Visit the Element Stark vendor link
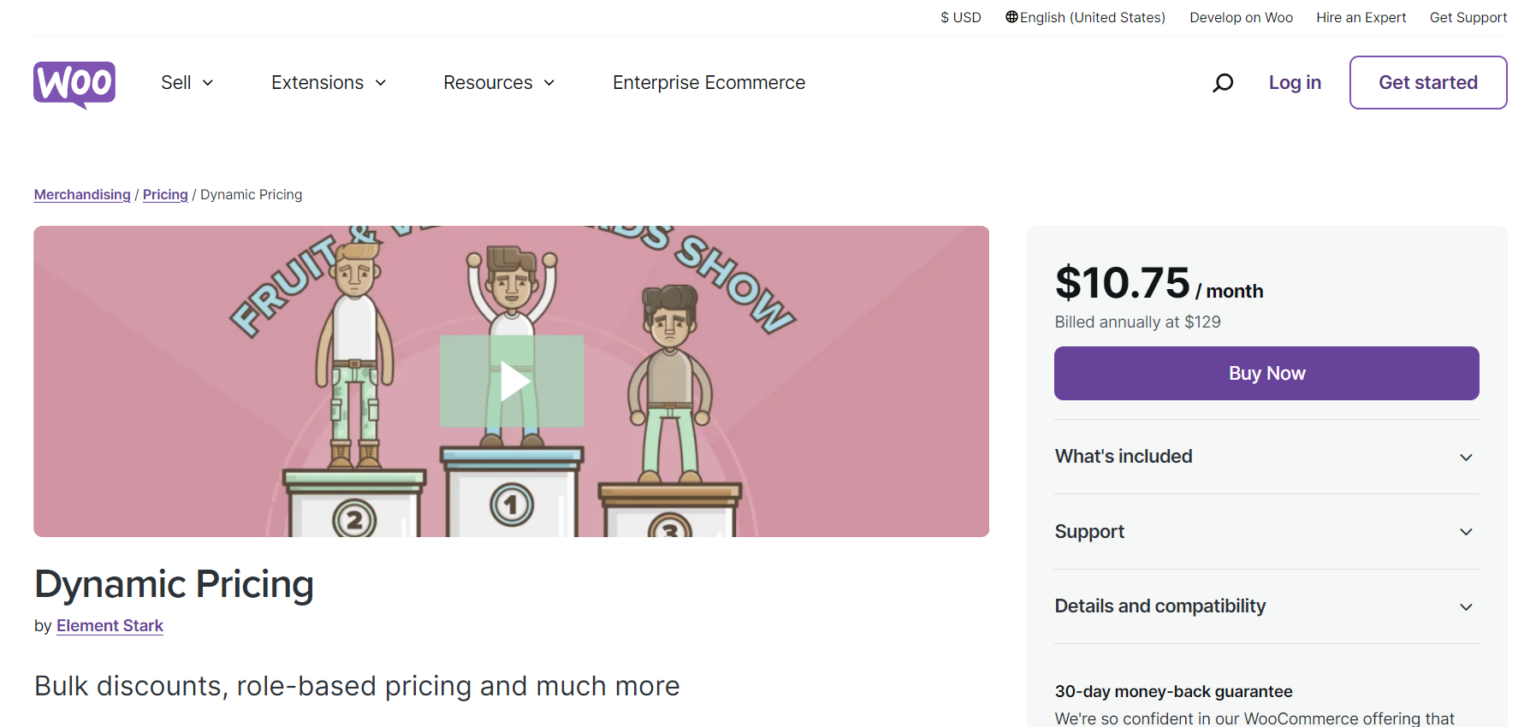 pos(110,626)
